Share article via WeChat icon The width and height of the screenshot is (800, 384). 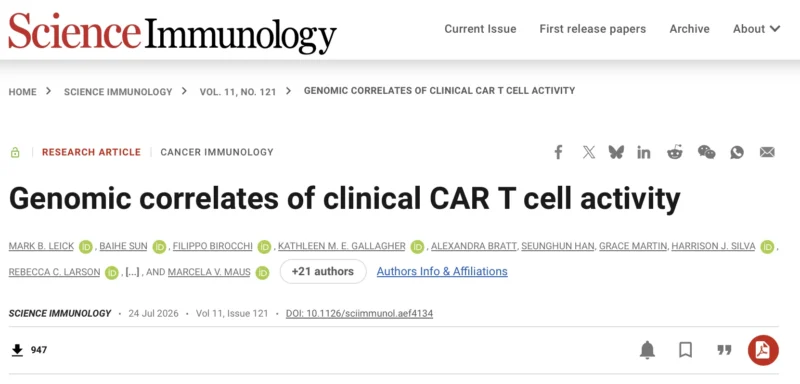tap(707, 152)
